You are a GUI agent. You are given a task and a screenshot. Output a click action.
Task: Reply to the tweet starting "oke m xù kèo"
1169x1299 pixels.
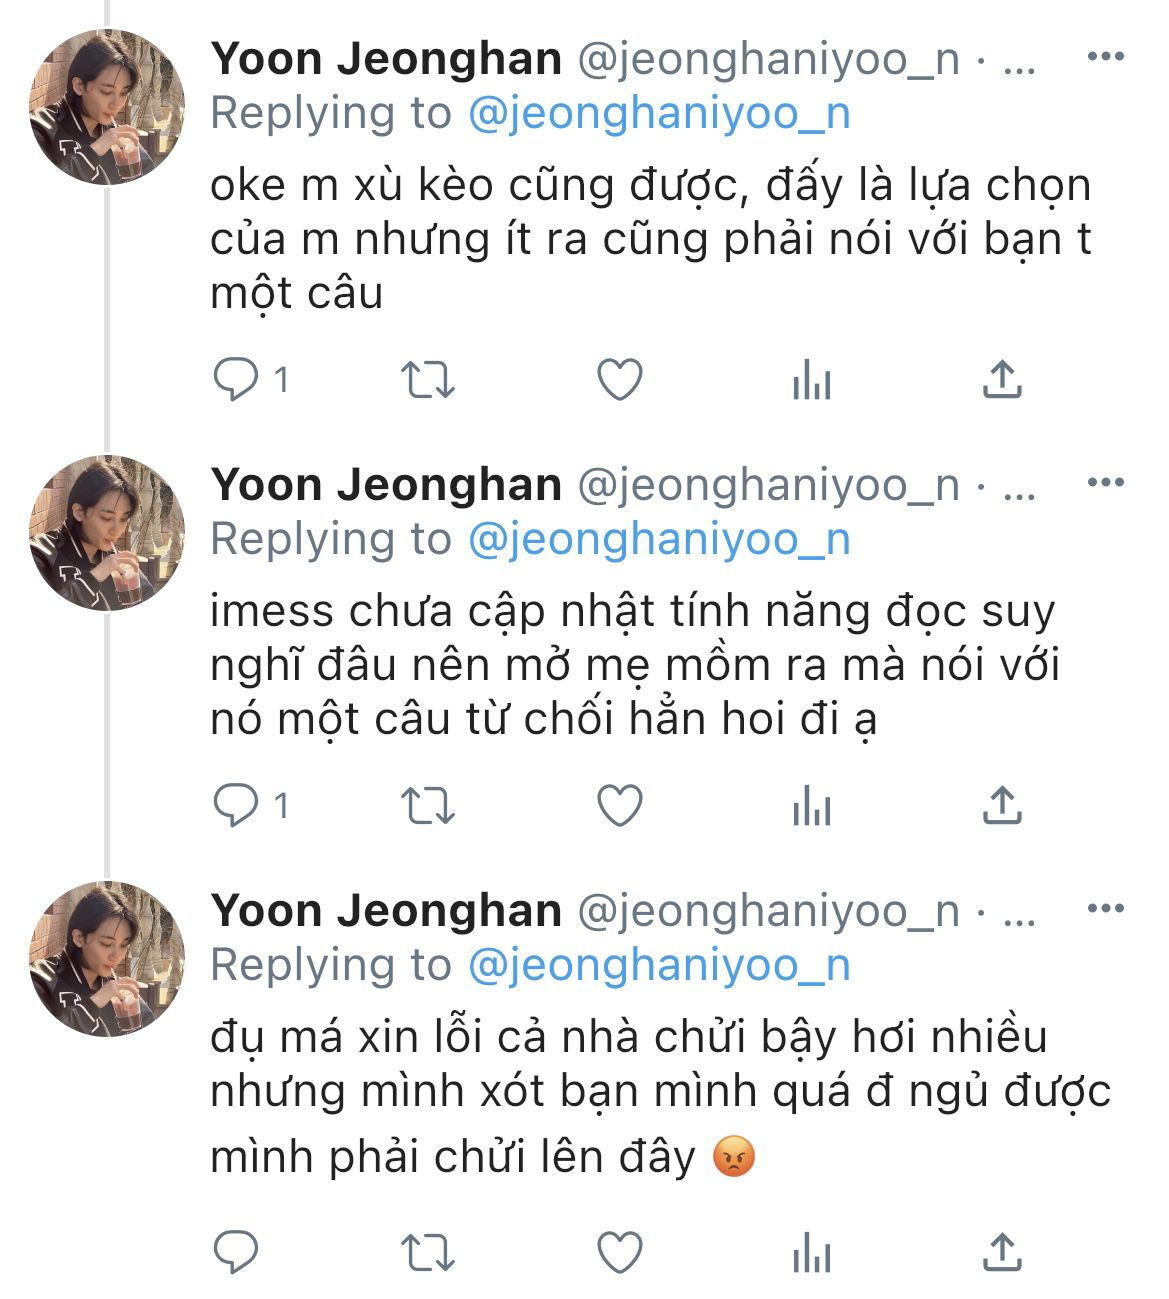tap(237, 380)
